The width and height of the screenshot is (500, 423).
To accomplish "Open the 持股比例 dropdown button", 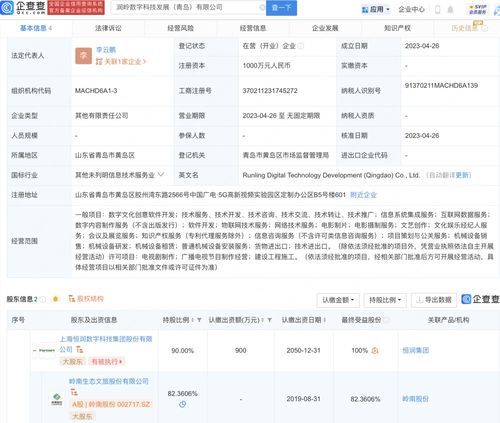I will coord(385,300).
